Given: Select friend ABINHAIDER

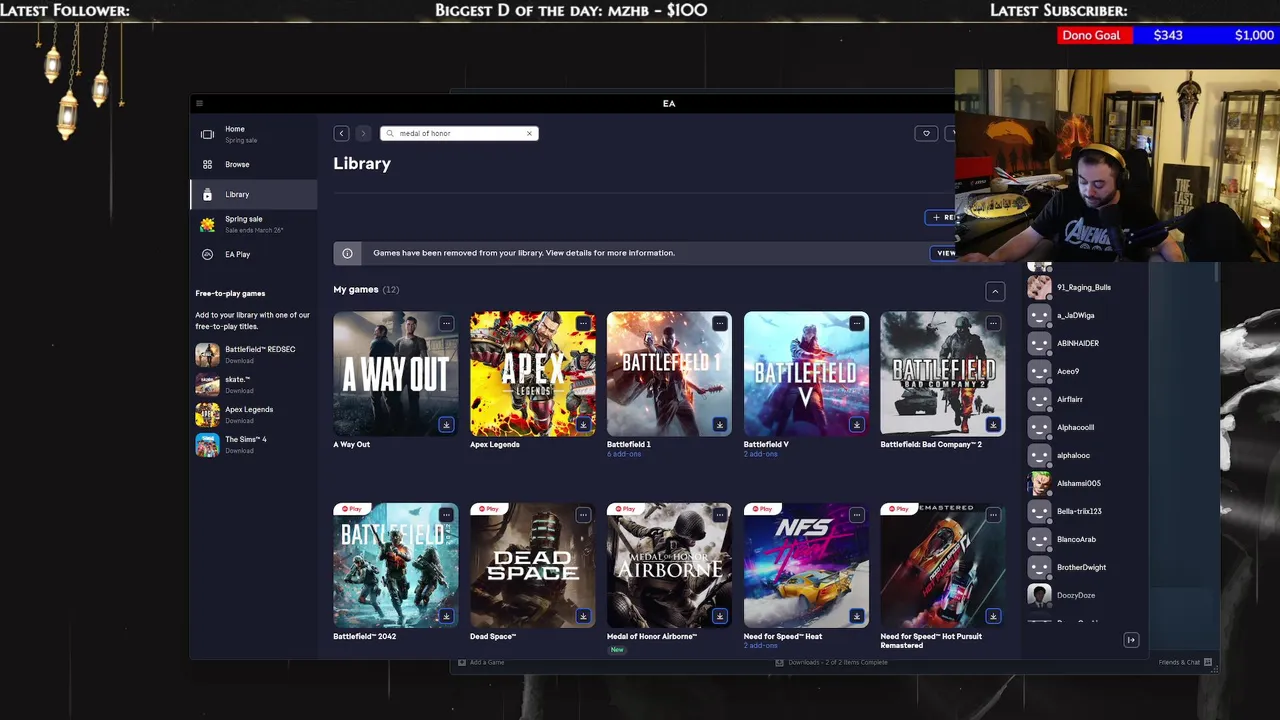Looking at the screenshot, I should [1085, 343].
